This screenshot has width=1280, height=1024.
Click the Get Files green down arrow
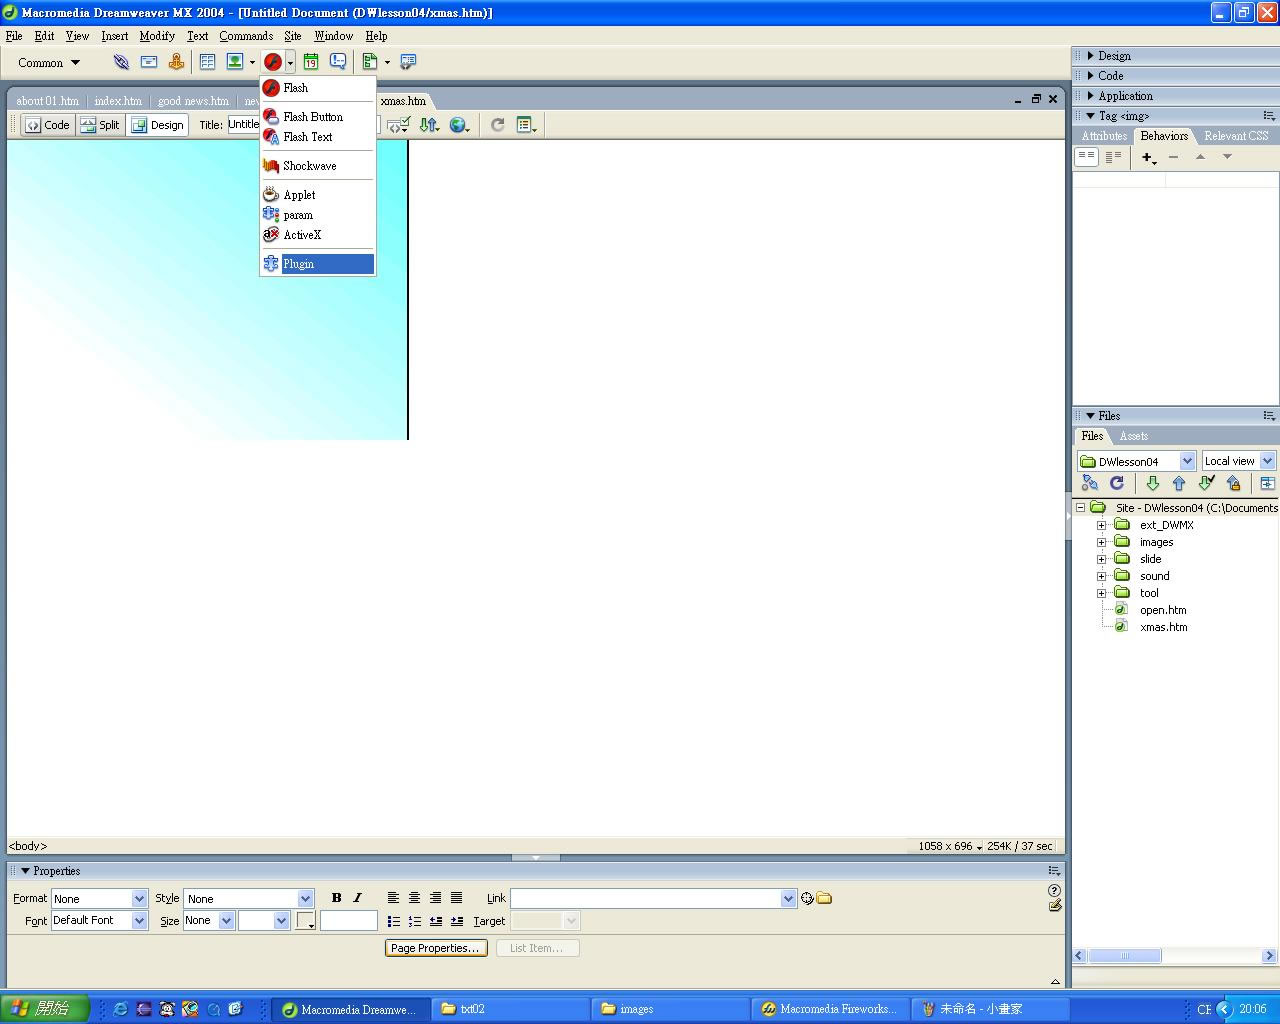click(x=1152, y=483)
